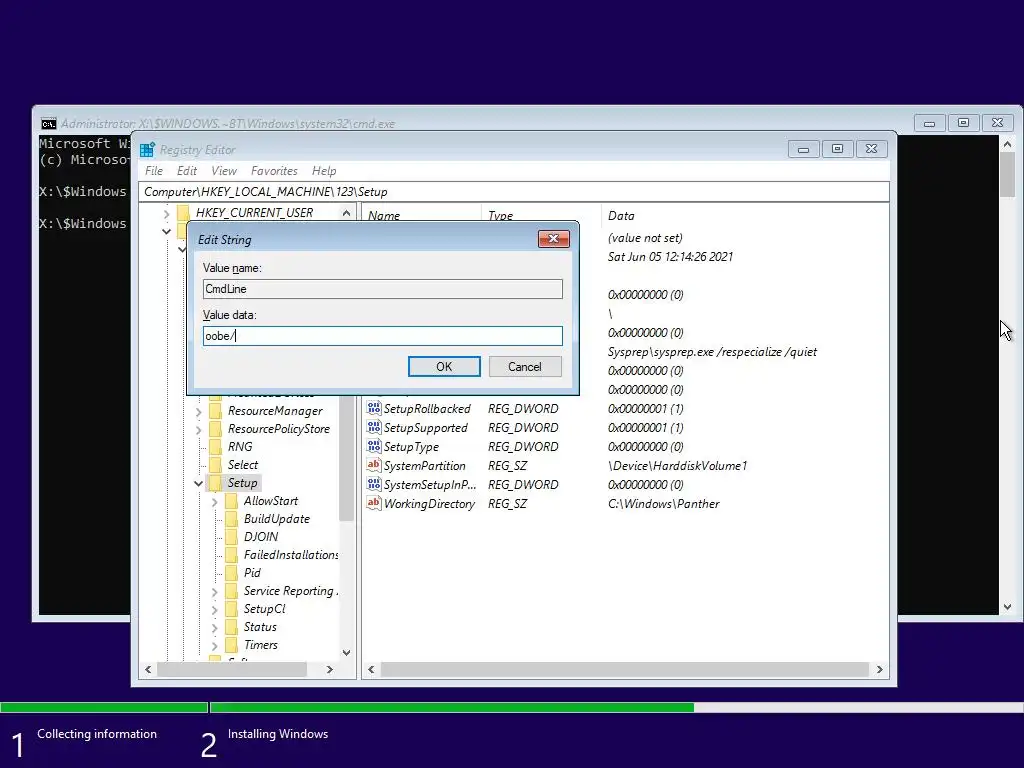This screenshot has height=768, width=1024.
Task: Click the Pid folder icon
Action: (x=231, y=573)
